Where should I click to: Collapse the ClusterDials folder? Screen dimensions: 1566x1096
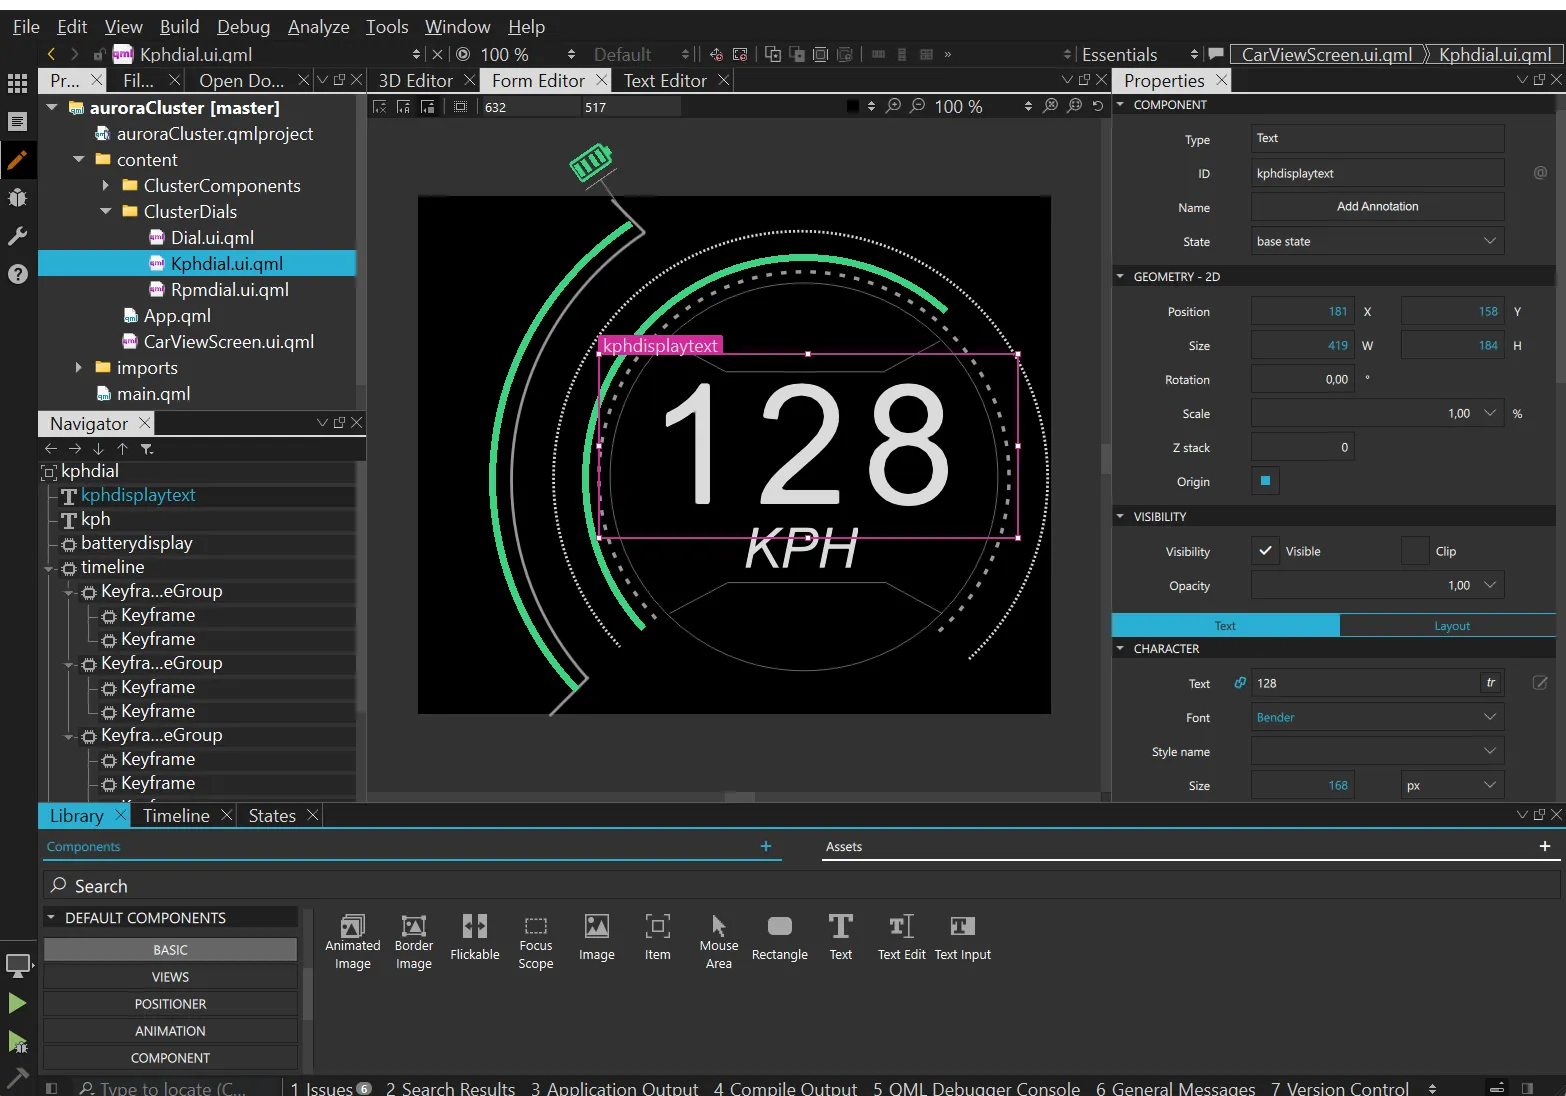point(106,211)
